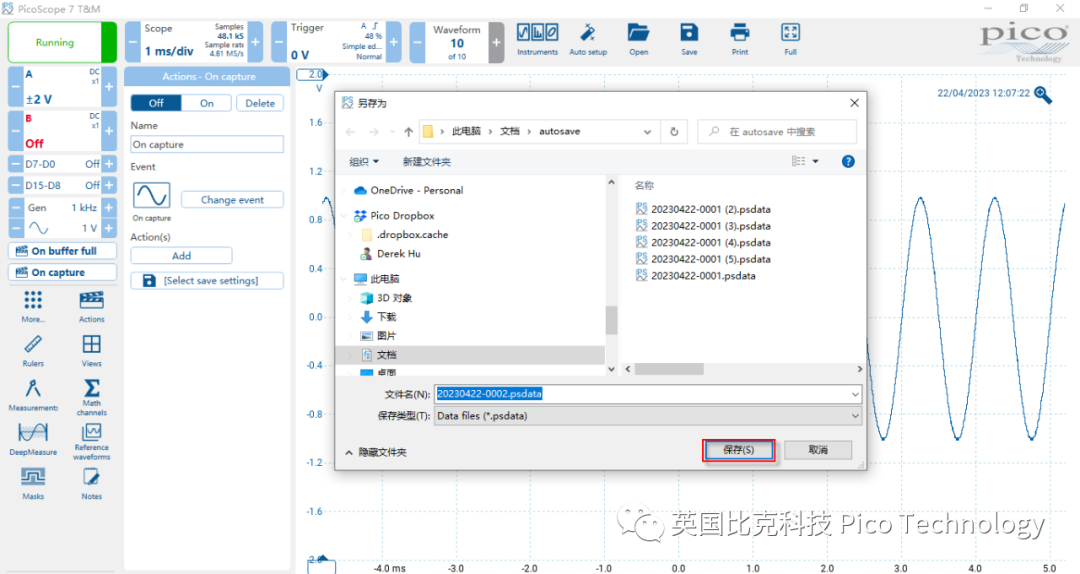The height and width of the screenshot is (574, 1080).
Task: Open the Instruments panel icon
Action: click(x=537, y=32)
